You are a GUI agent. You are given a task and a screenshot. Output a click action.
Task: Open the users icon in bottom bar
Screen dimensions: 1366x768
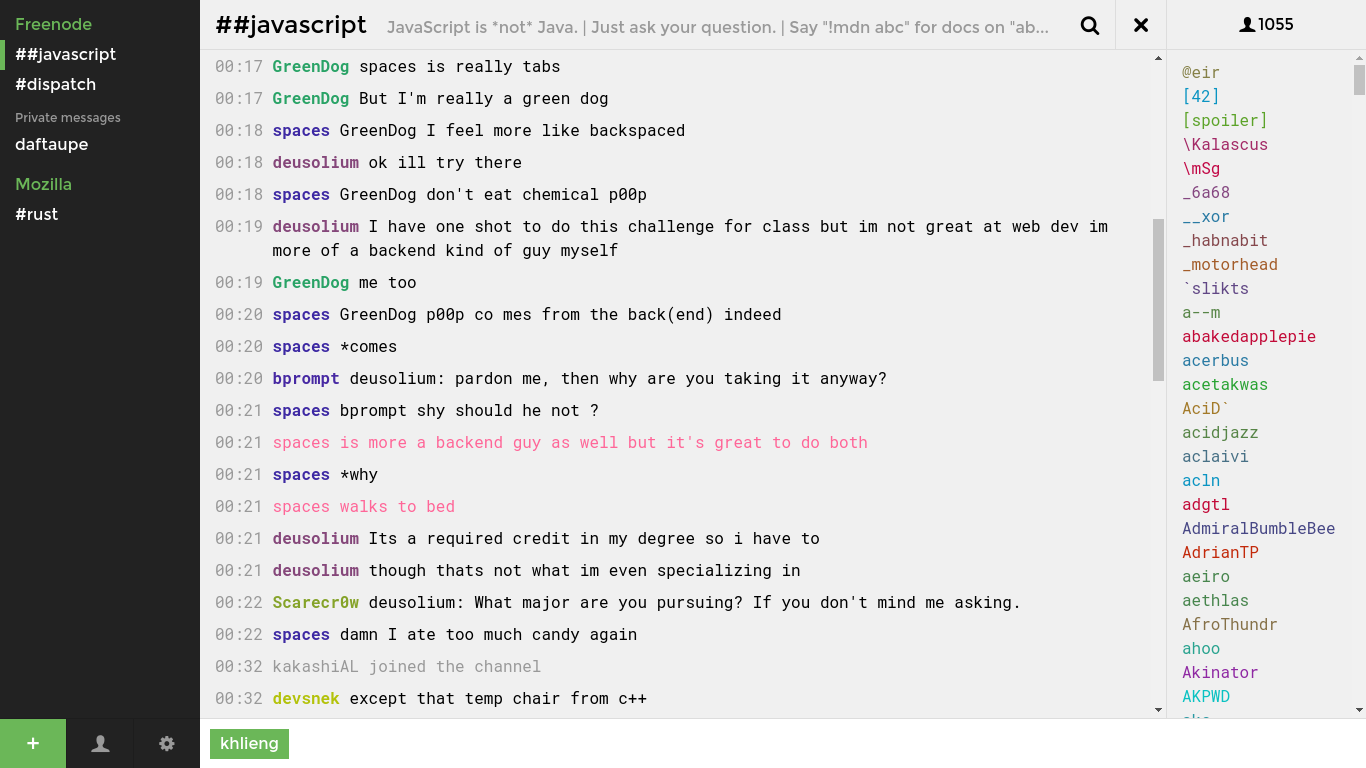tap(100, 743)
